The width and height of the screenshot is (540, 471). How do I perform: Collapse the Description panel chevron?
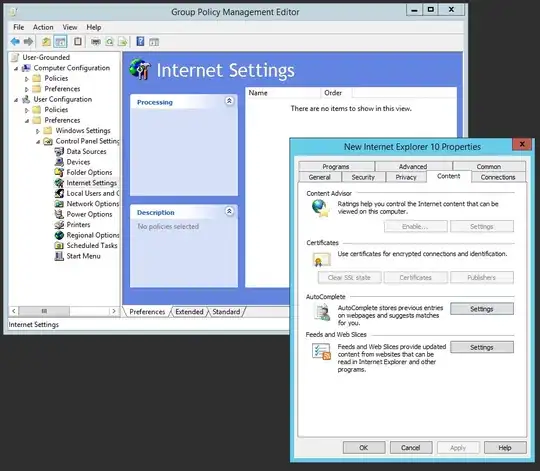[x=229, y=211]
